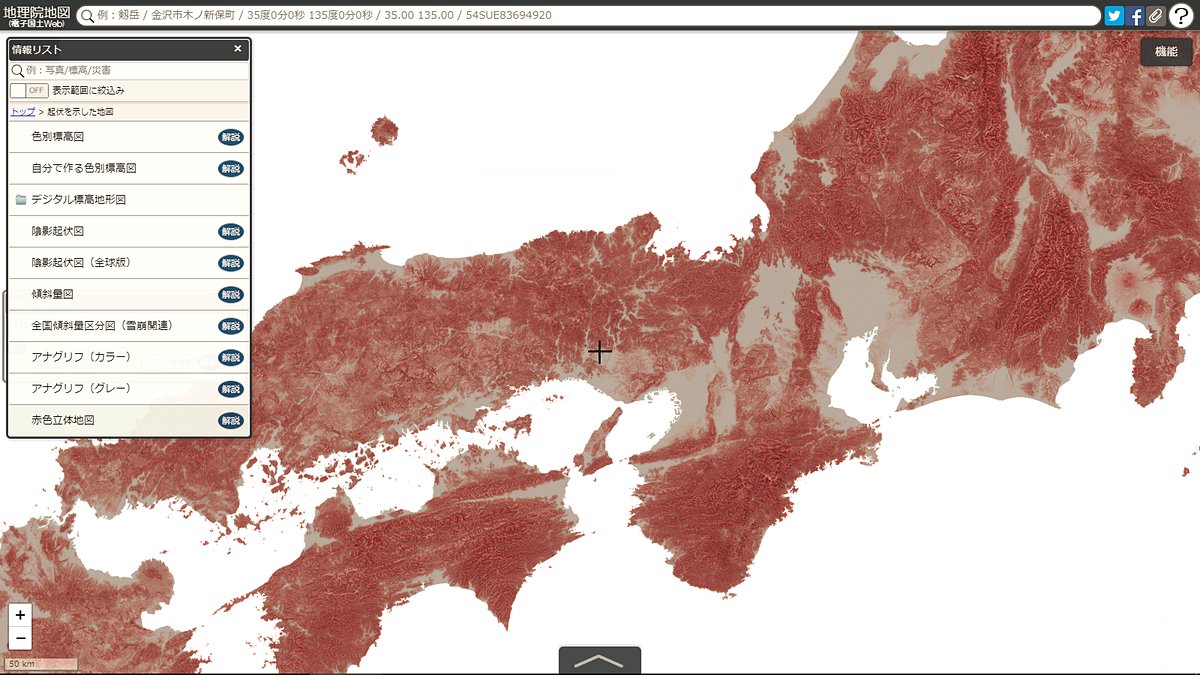
Task: Open the 機能 menu button
Action: (1166, 52)
